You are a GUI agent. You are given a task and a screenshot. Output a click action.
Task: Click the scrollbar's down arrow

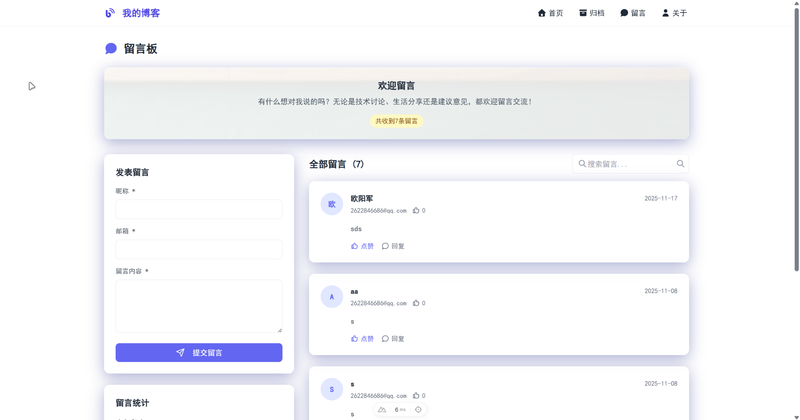796,417
